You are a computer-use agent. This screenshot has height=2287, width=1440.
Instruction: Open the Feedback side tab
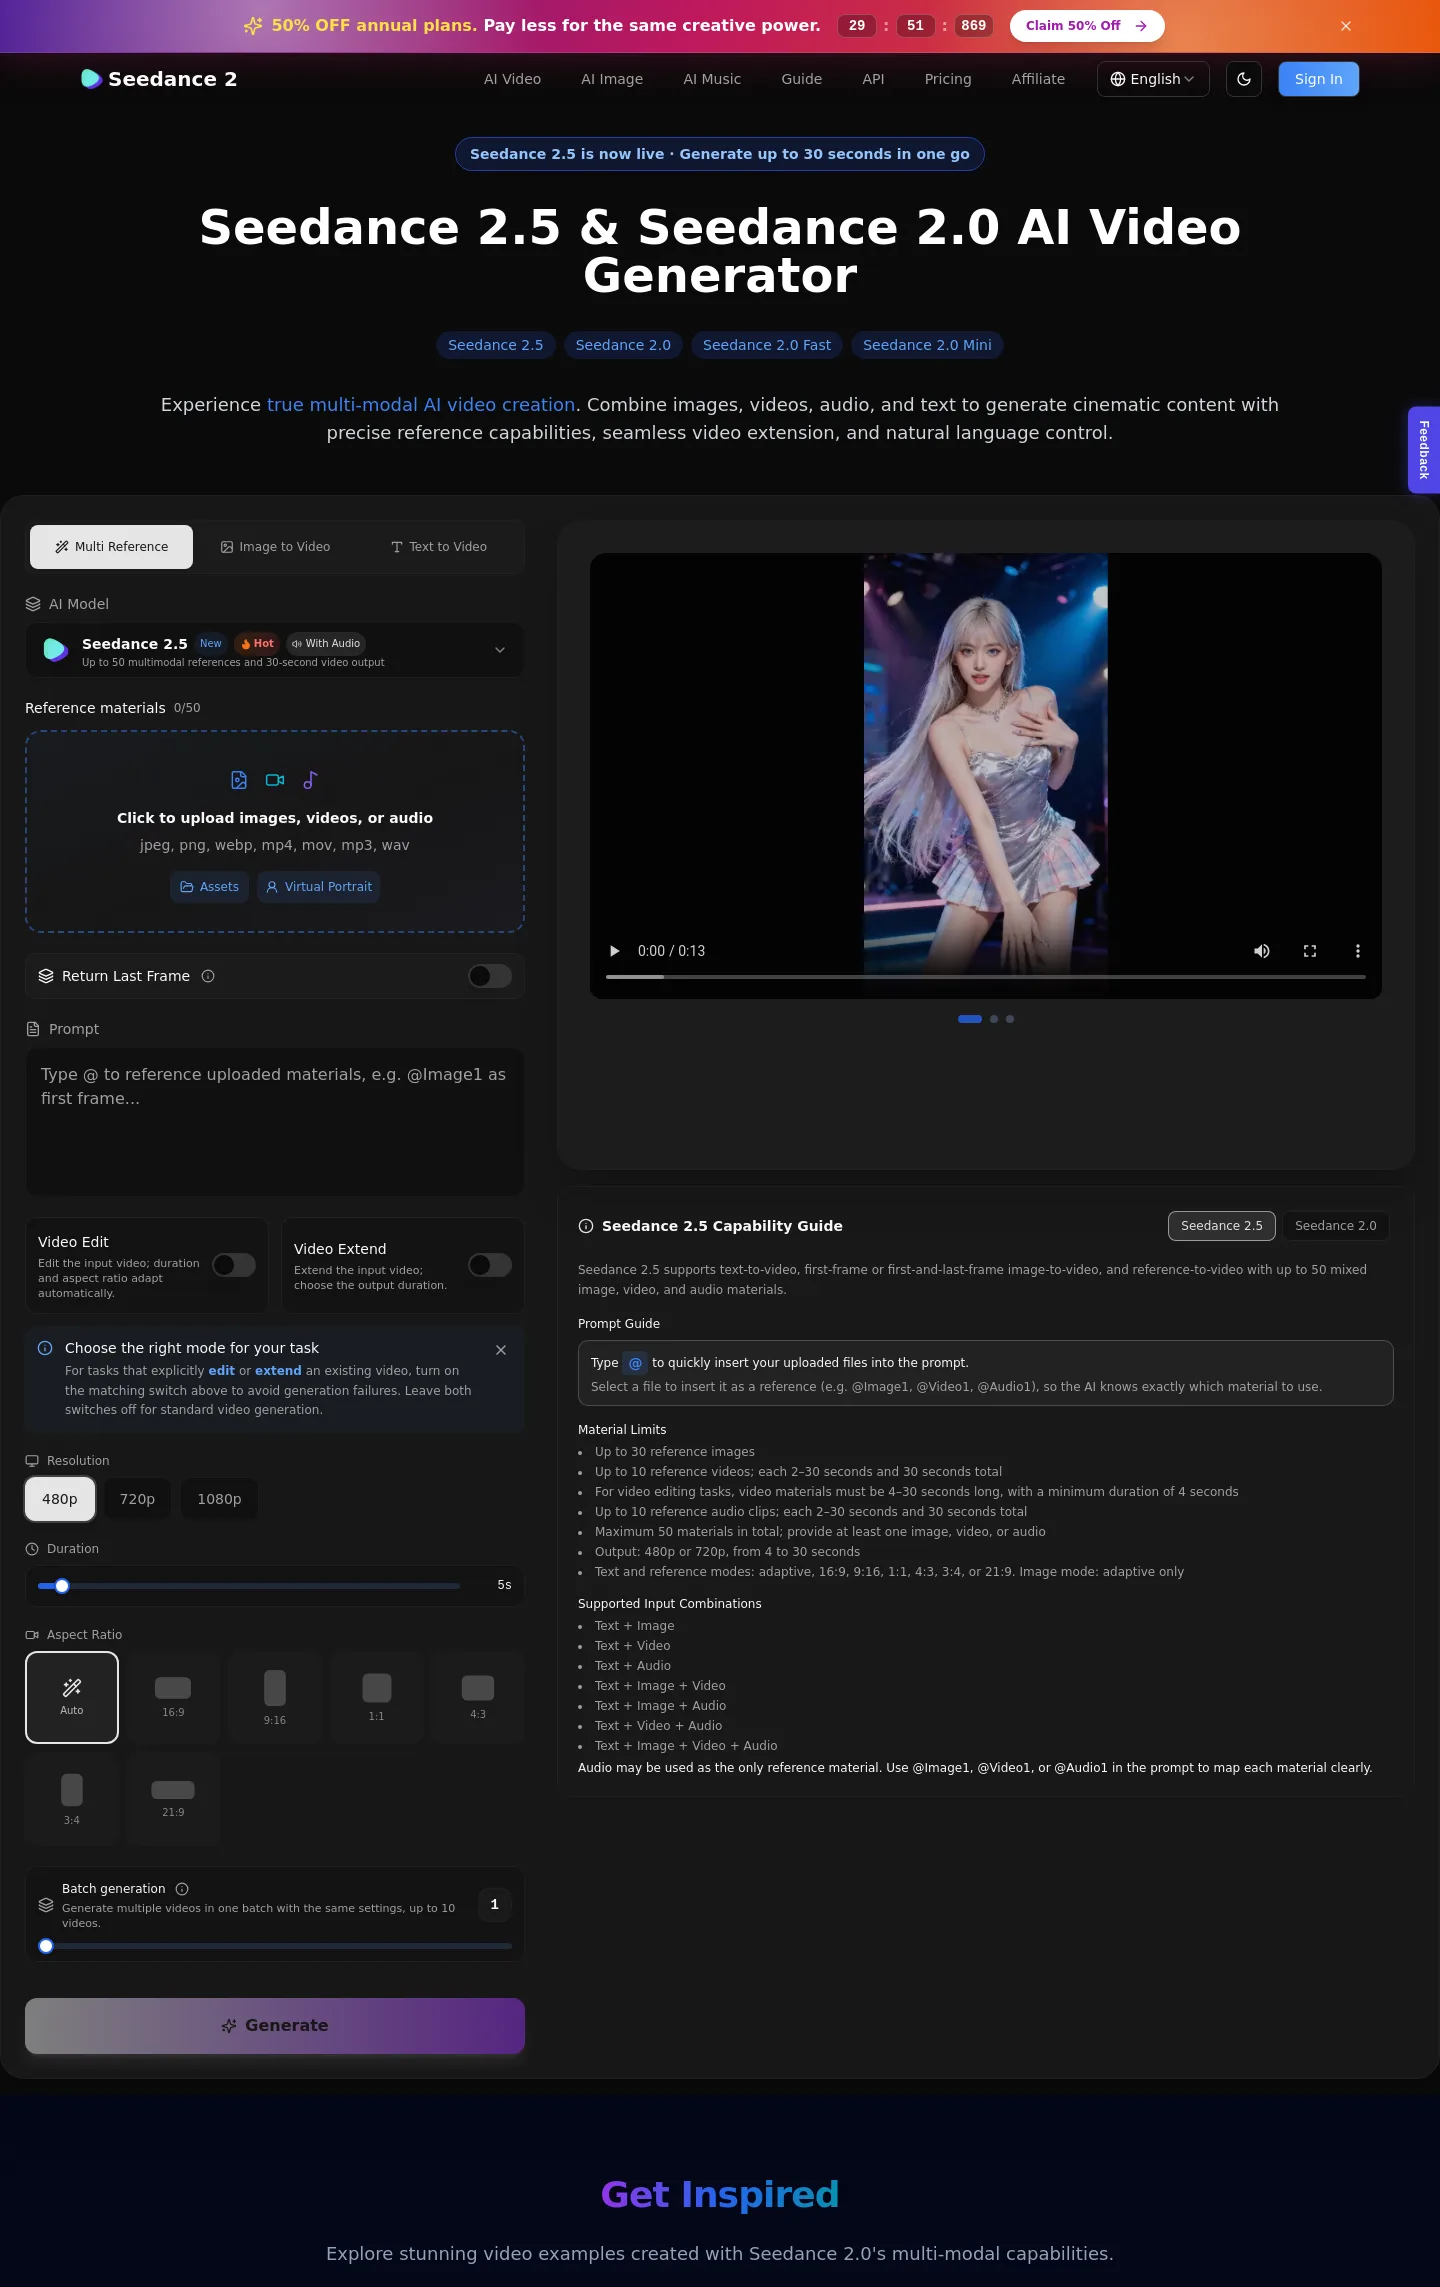tap(1424, 450)
